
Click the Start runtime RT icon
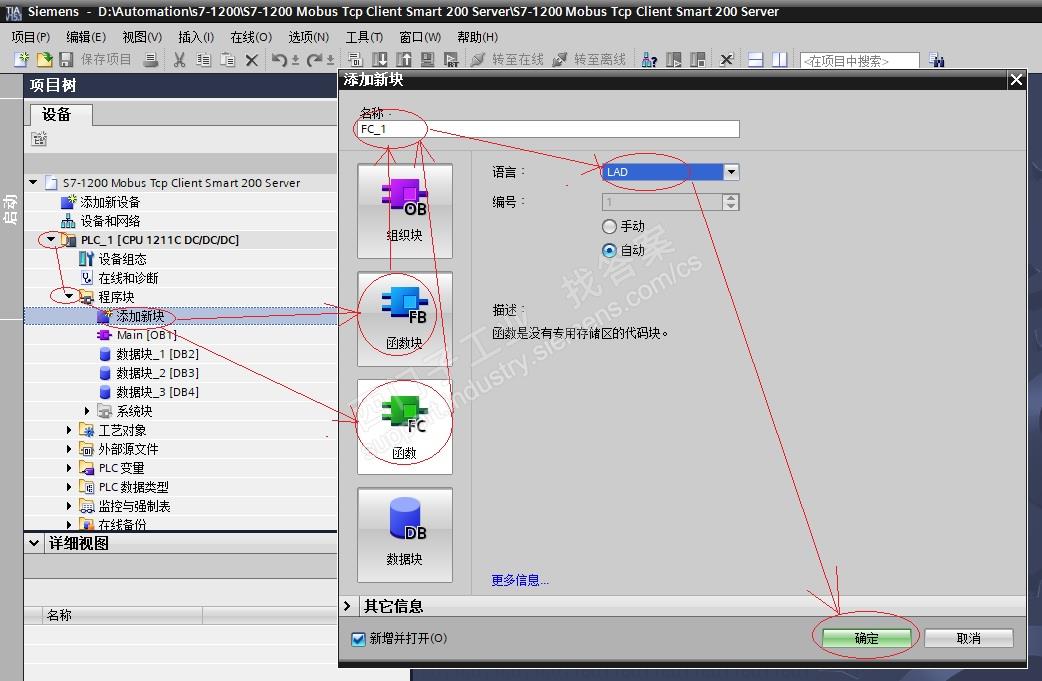tap(451, 60)
